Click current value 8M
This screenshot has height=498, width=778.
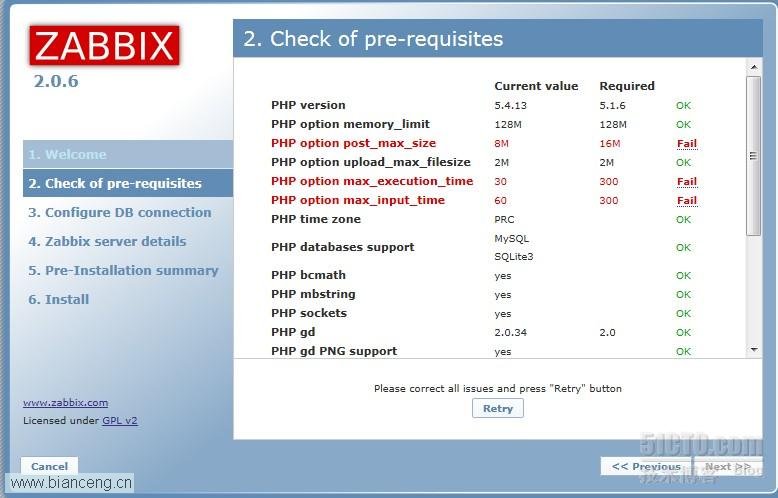click(501, 144)
